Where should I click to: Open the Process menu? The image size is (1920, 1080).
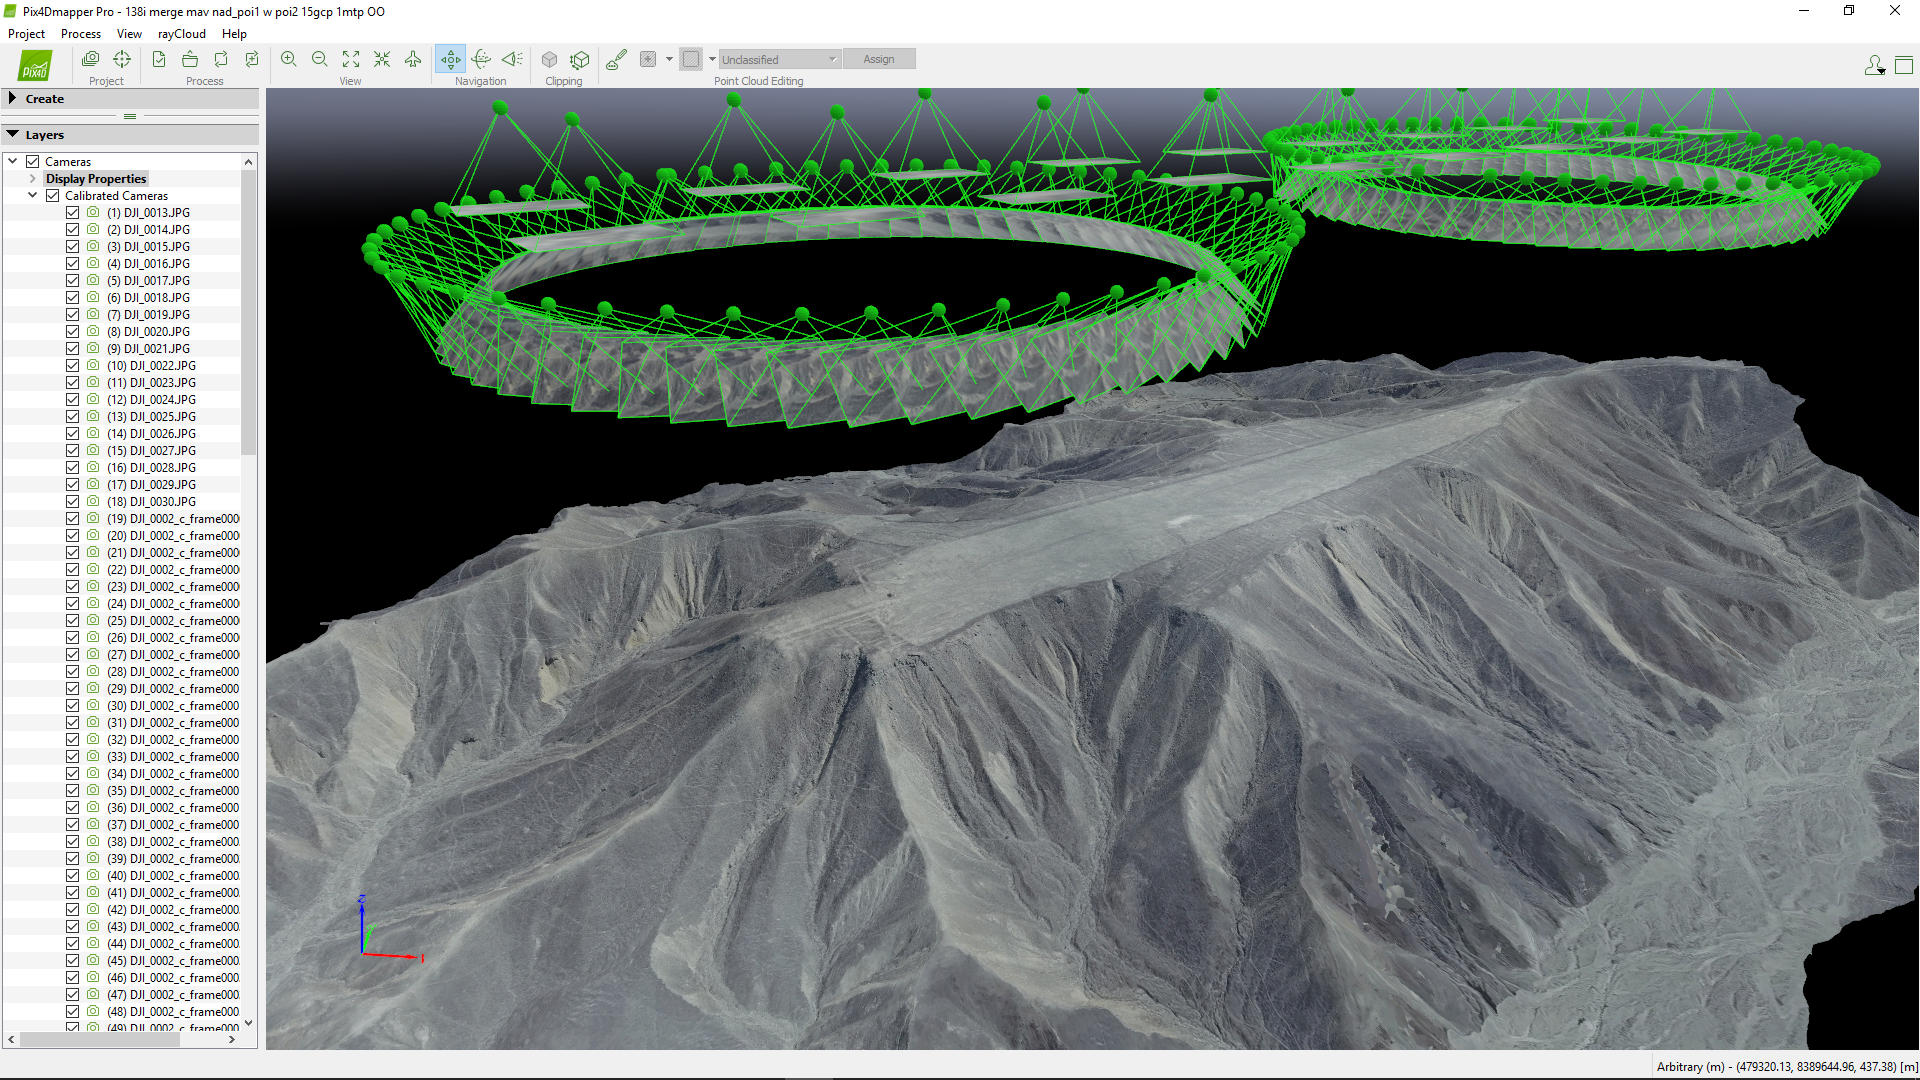80,33
